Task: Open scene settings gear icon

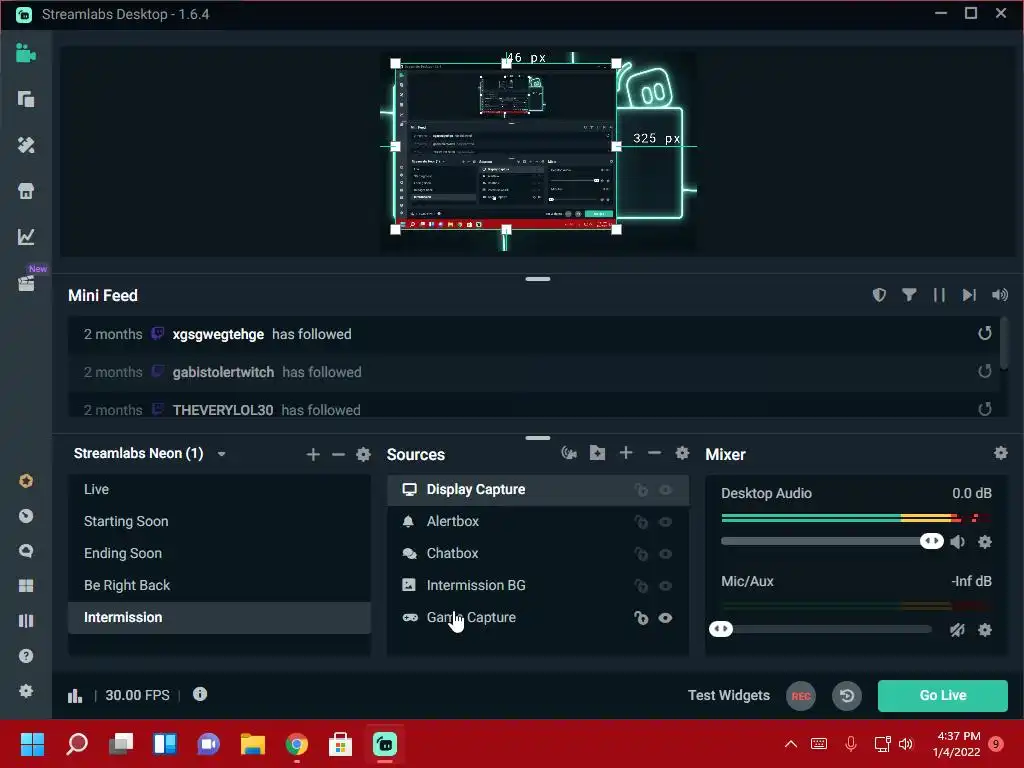Action: (x=363, y=455)
